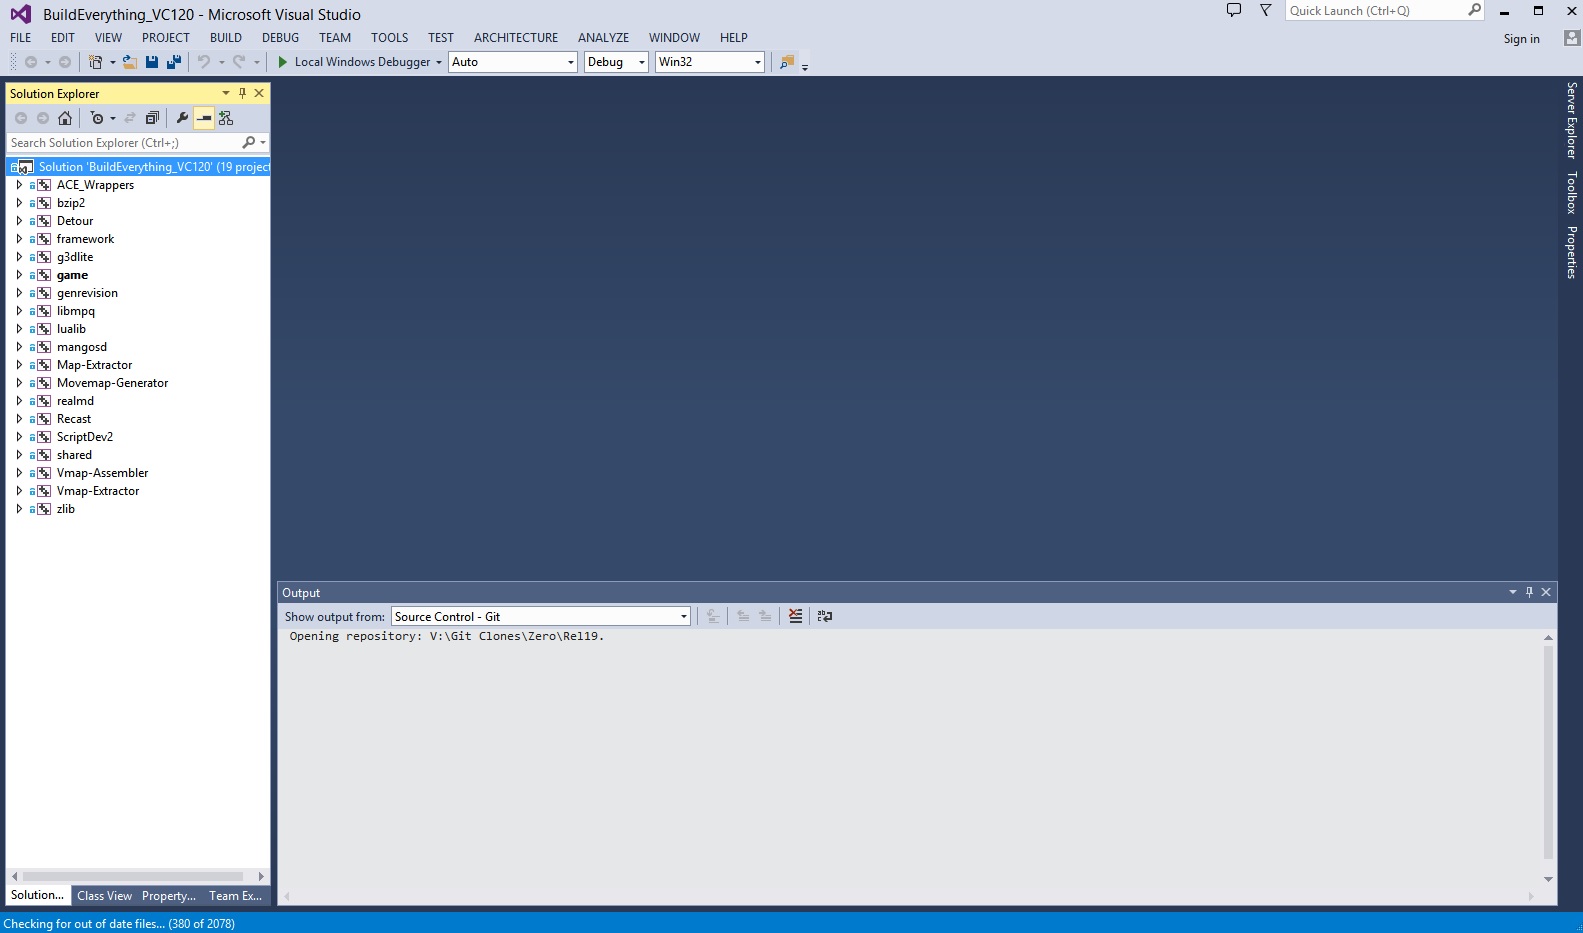Open the BUILD menu
The image size is (1583, 933).
click(225, 38)
